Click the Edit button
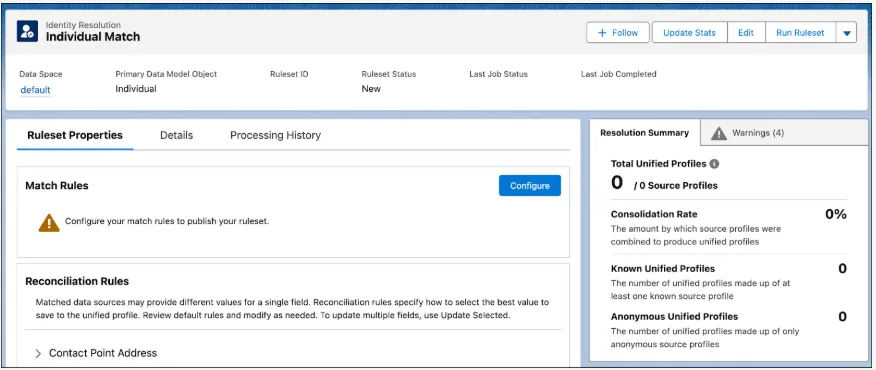Screen dimensions: 876x370 [x=746, y=33]
